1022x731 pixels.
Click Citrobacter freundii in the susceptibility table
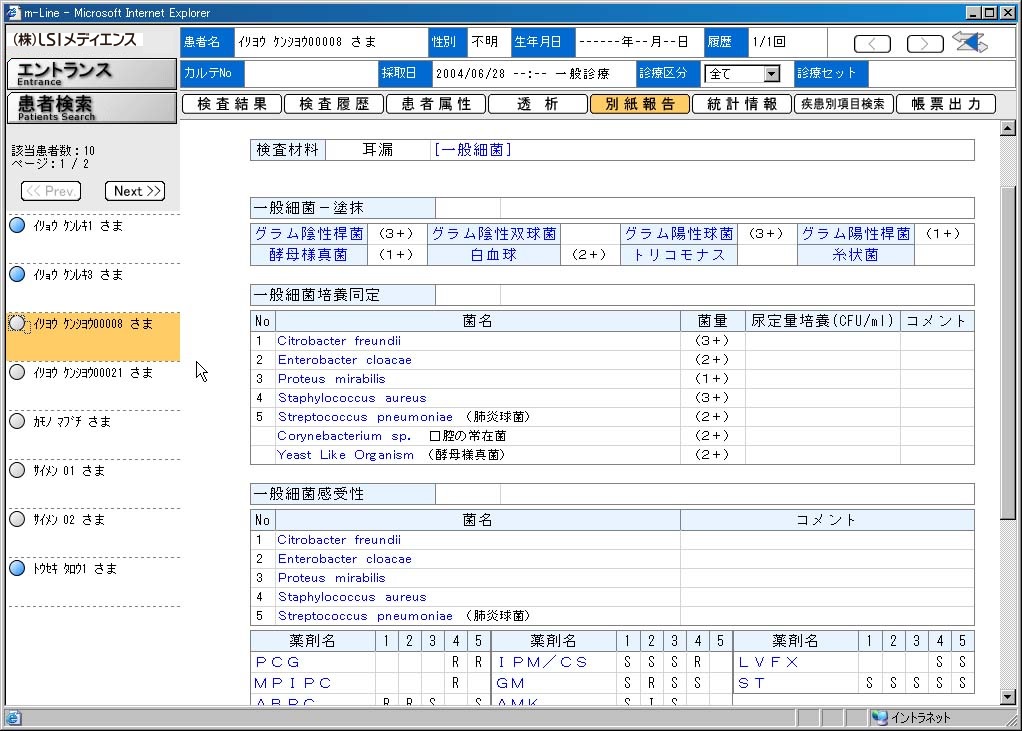[339, 539]
